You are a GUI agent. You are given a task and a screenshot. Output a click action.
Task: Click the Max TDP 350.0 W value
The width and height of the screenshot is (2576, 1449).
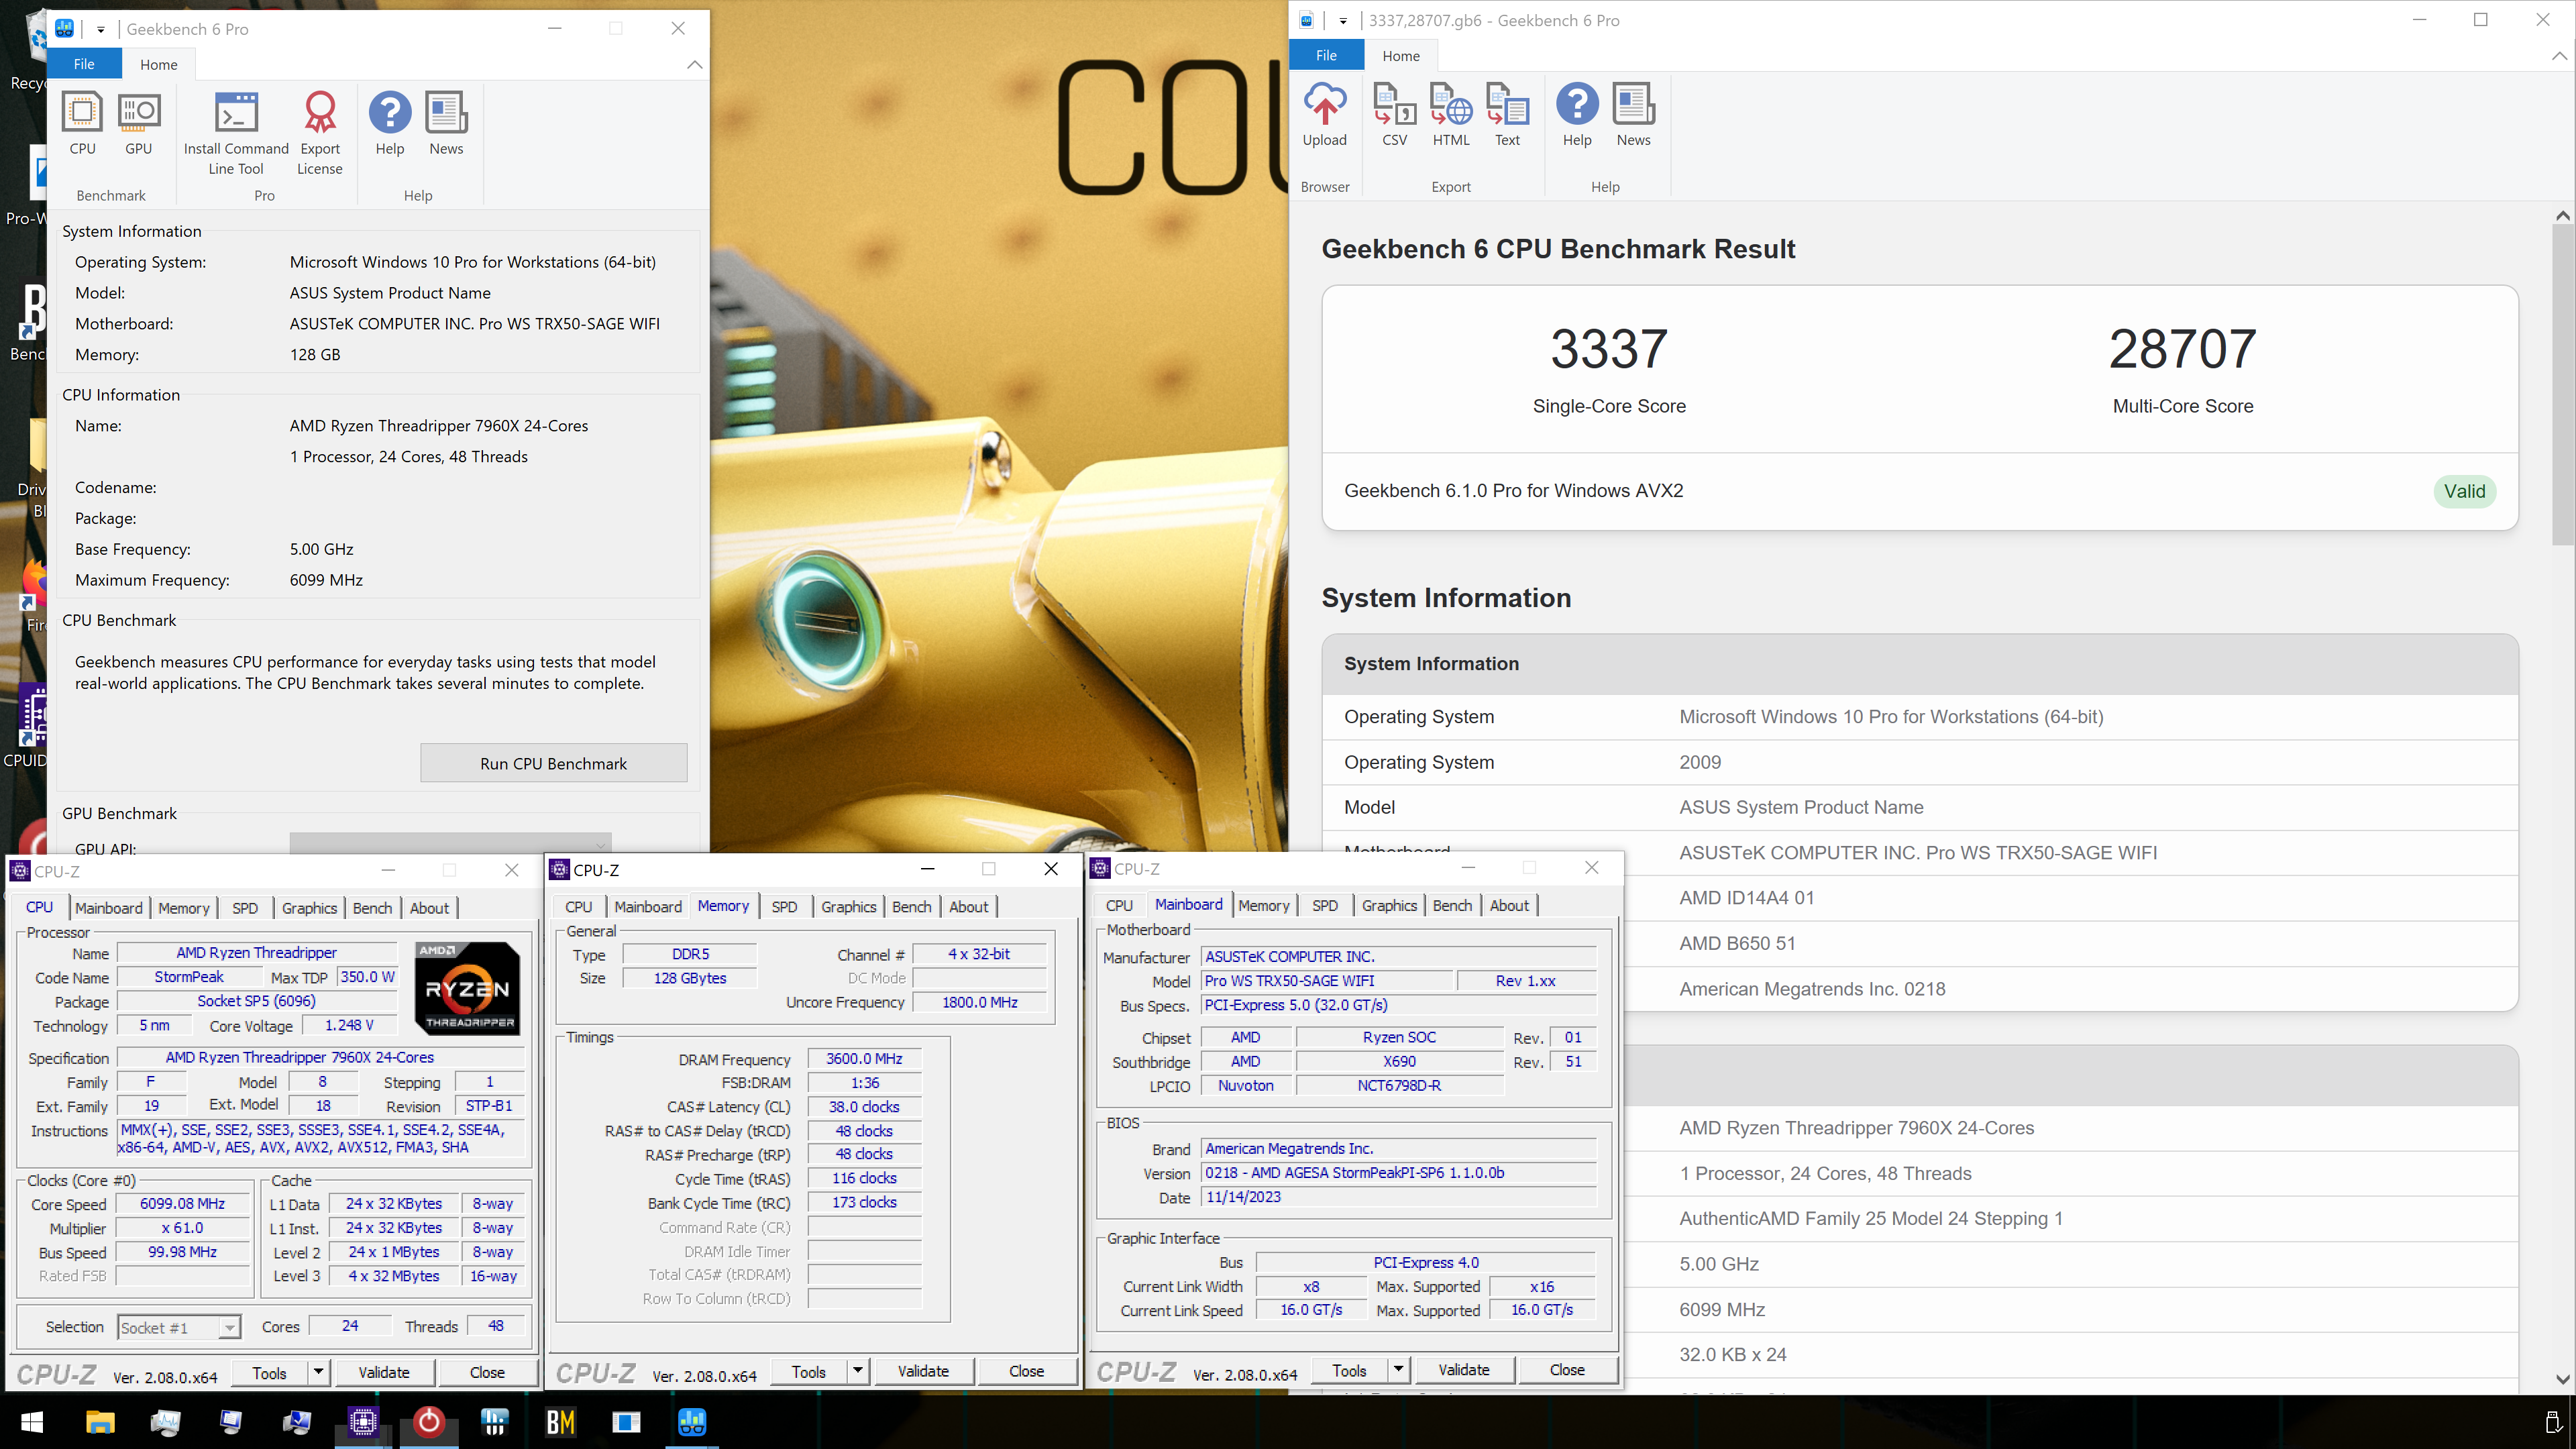367,977
